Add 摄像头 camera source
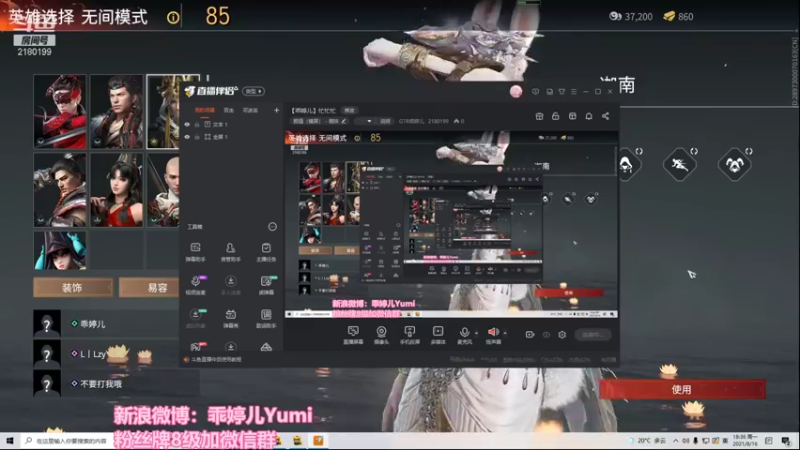This screenshot has height=450, width=800. coord(381,335)
